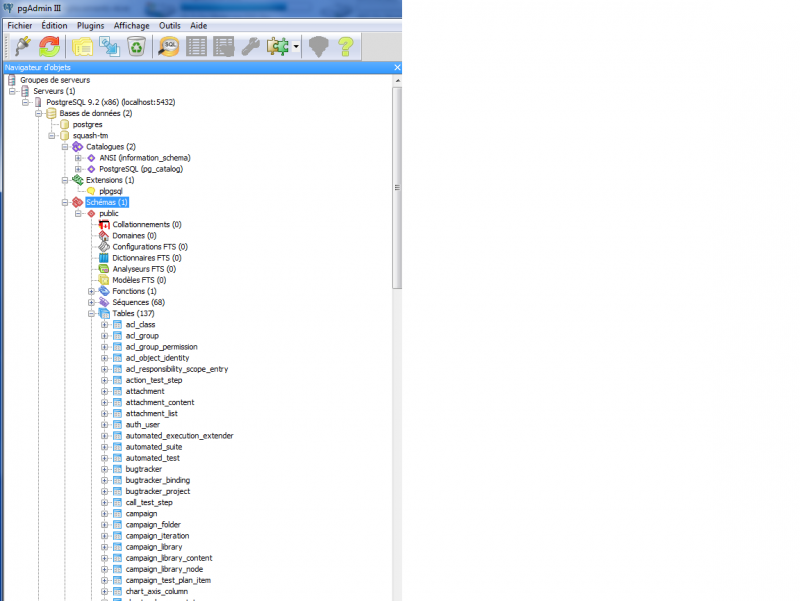Click the squash-tm database cylinder icon
800x601 pixels.
click(64, 136)
